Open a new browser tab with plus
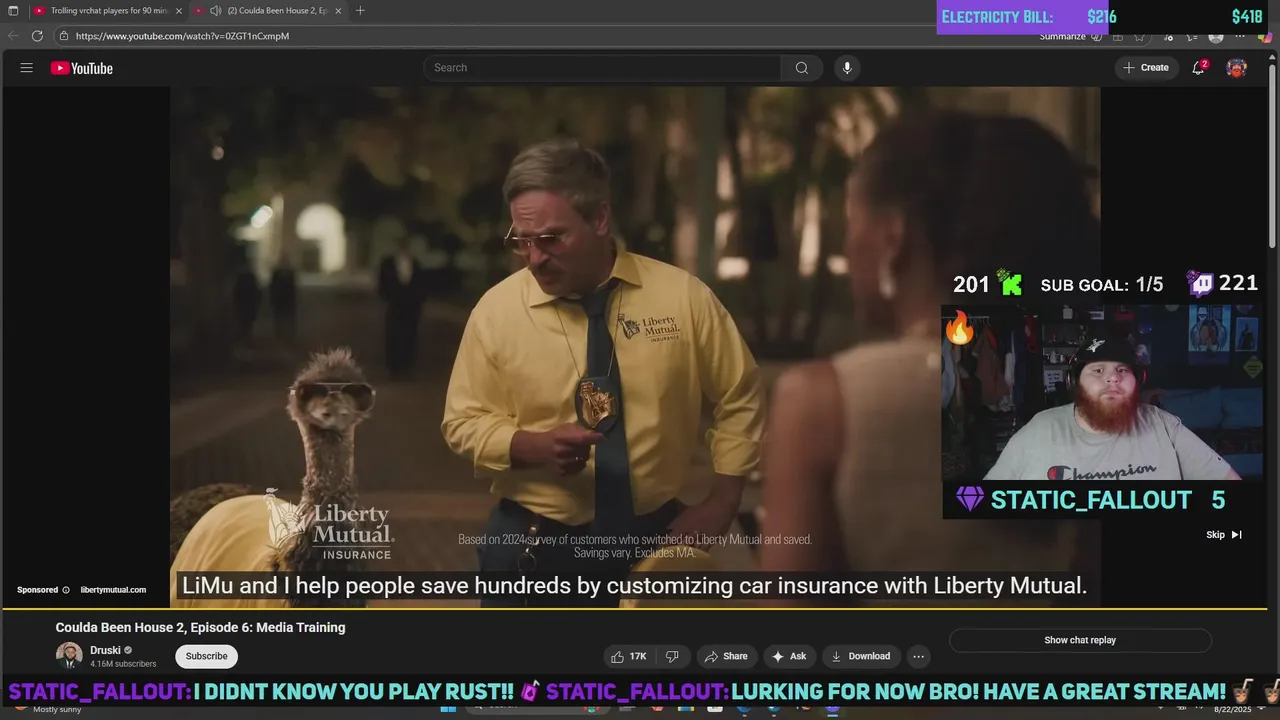 pyautogui.click(x=360, y=11)
